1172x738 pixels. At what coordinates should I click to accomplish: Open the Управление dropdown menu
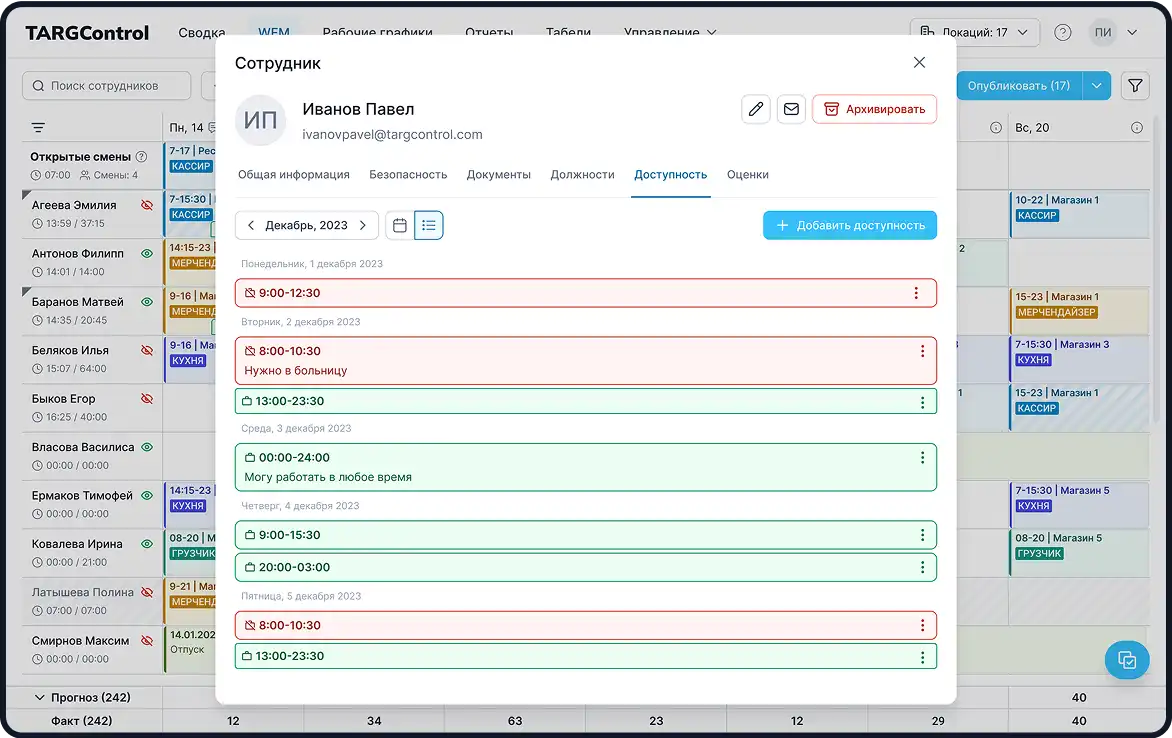tap(670, 32)
